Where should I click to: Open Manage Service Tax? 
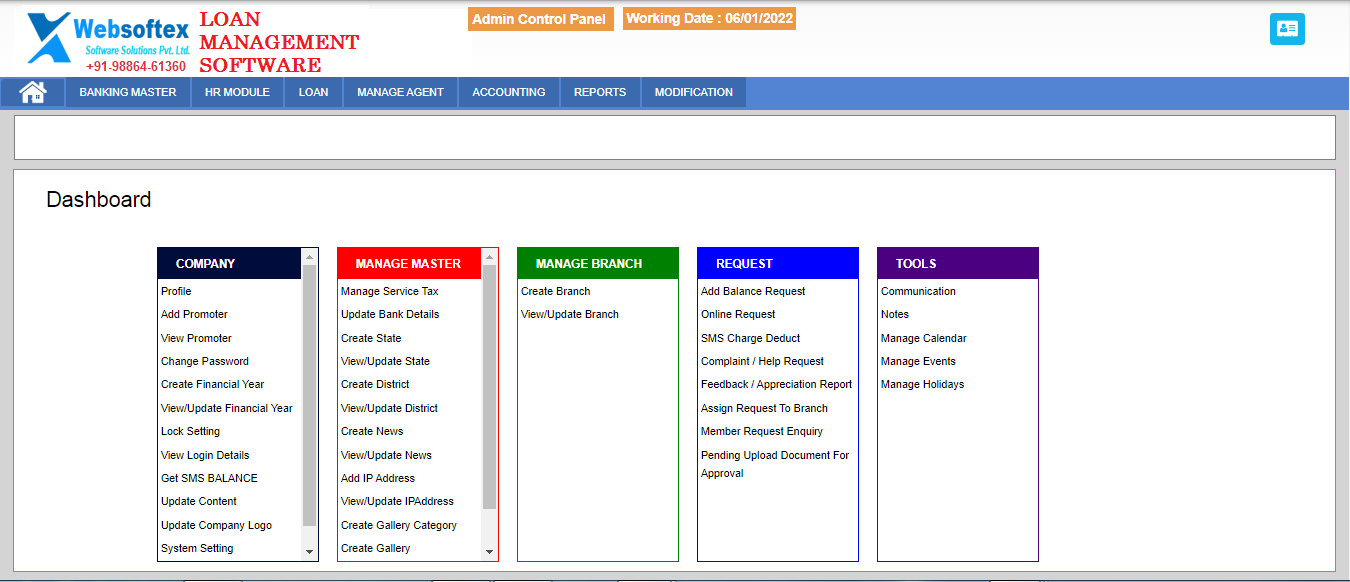(x=390, y=291)
